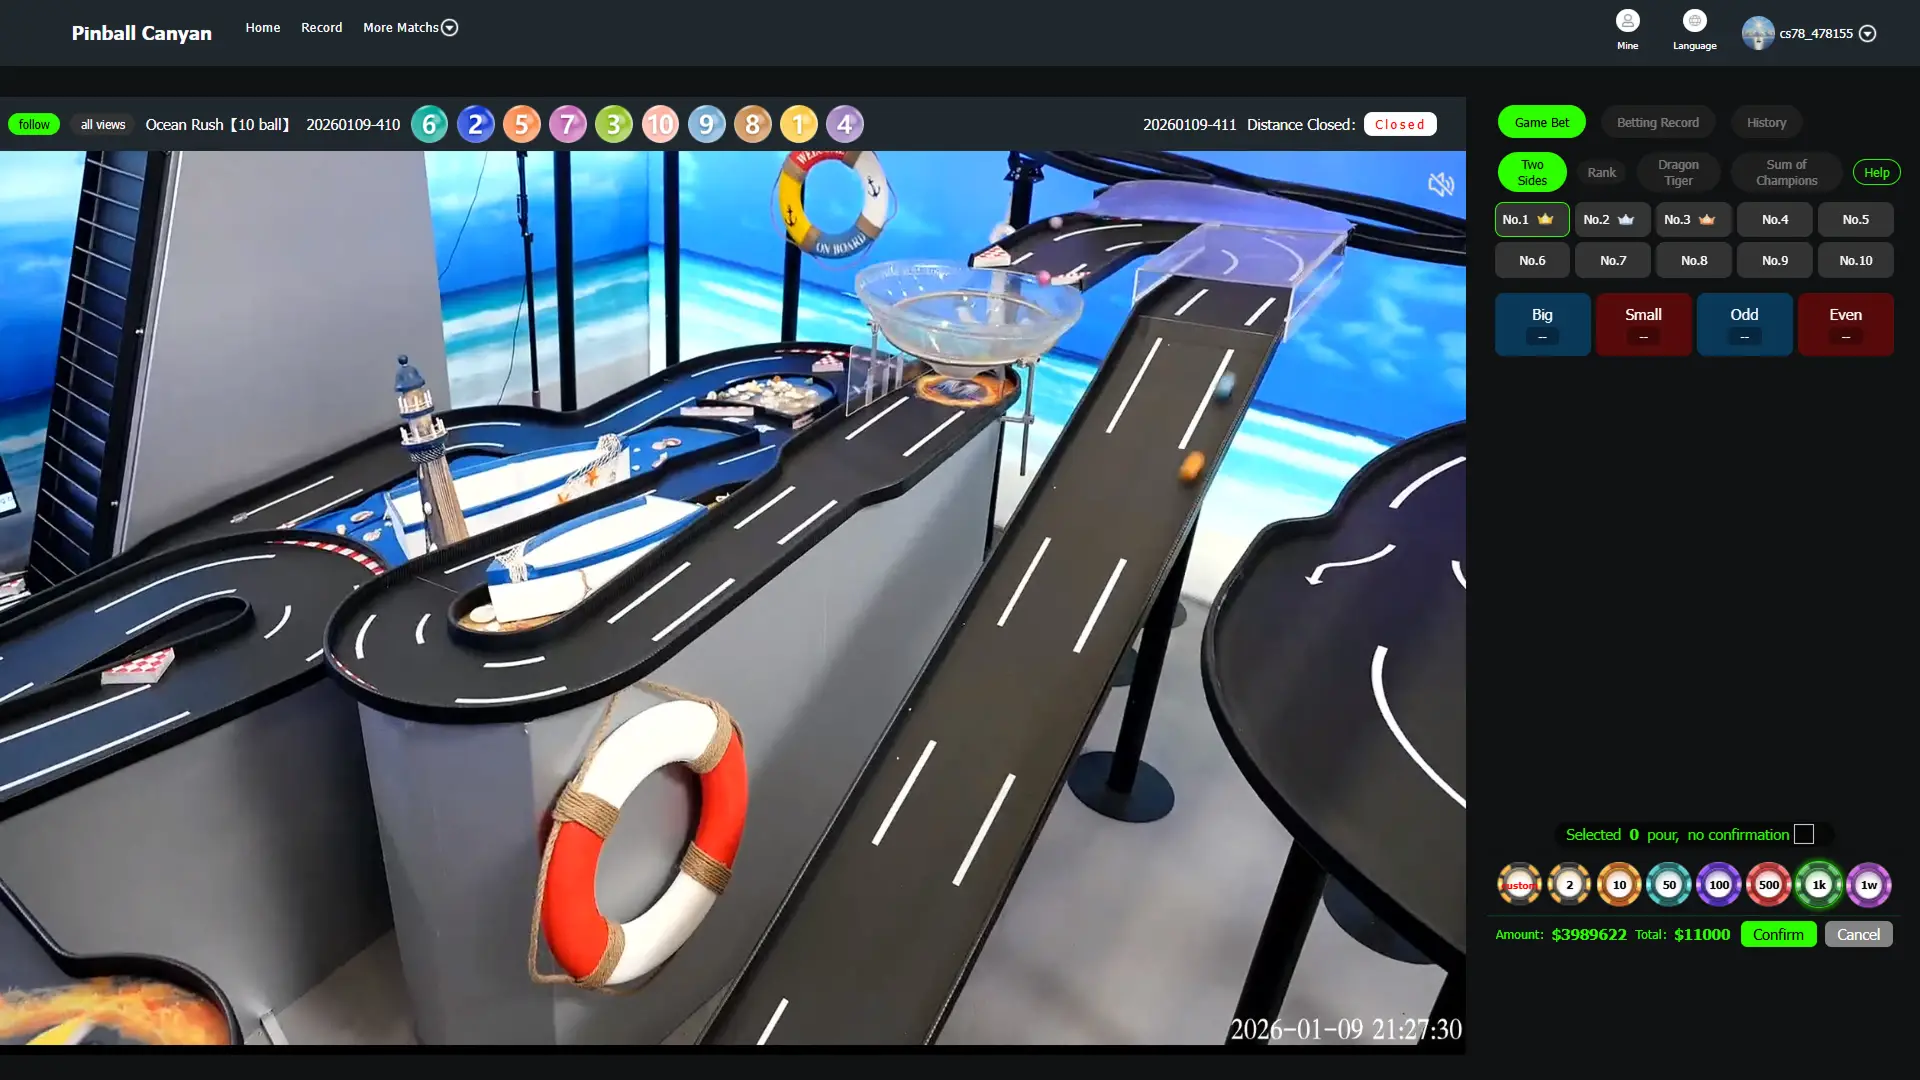Open the Dragon Tiger tab
This screenshot has height=1080, width=1920.
(x=1677, y=173)
